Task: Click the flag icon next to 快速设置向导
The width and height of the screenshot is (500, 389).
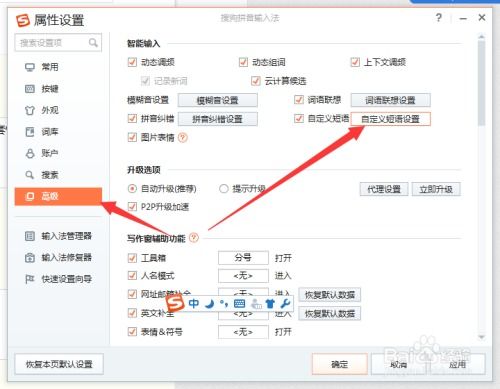Action: pyautogui.click(x=30, y=279)
